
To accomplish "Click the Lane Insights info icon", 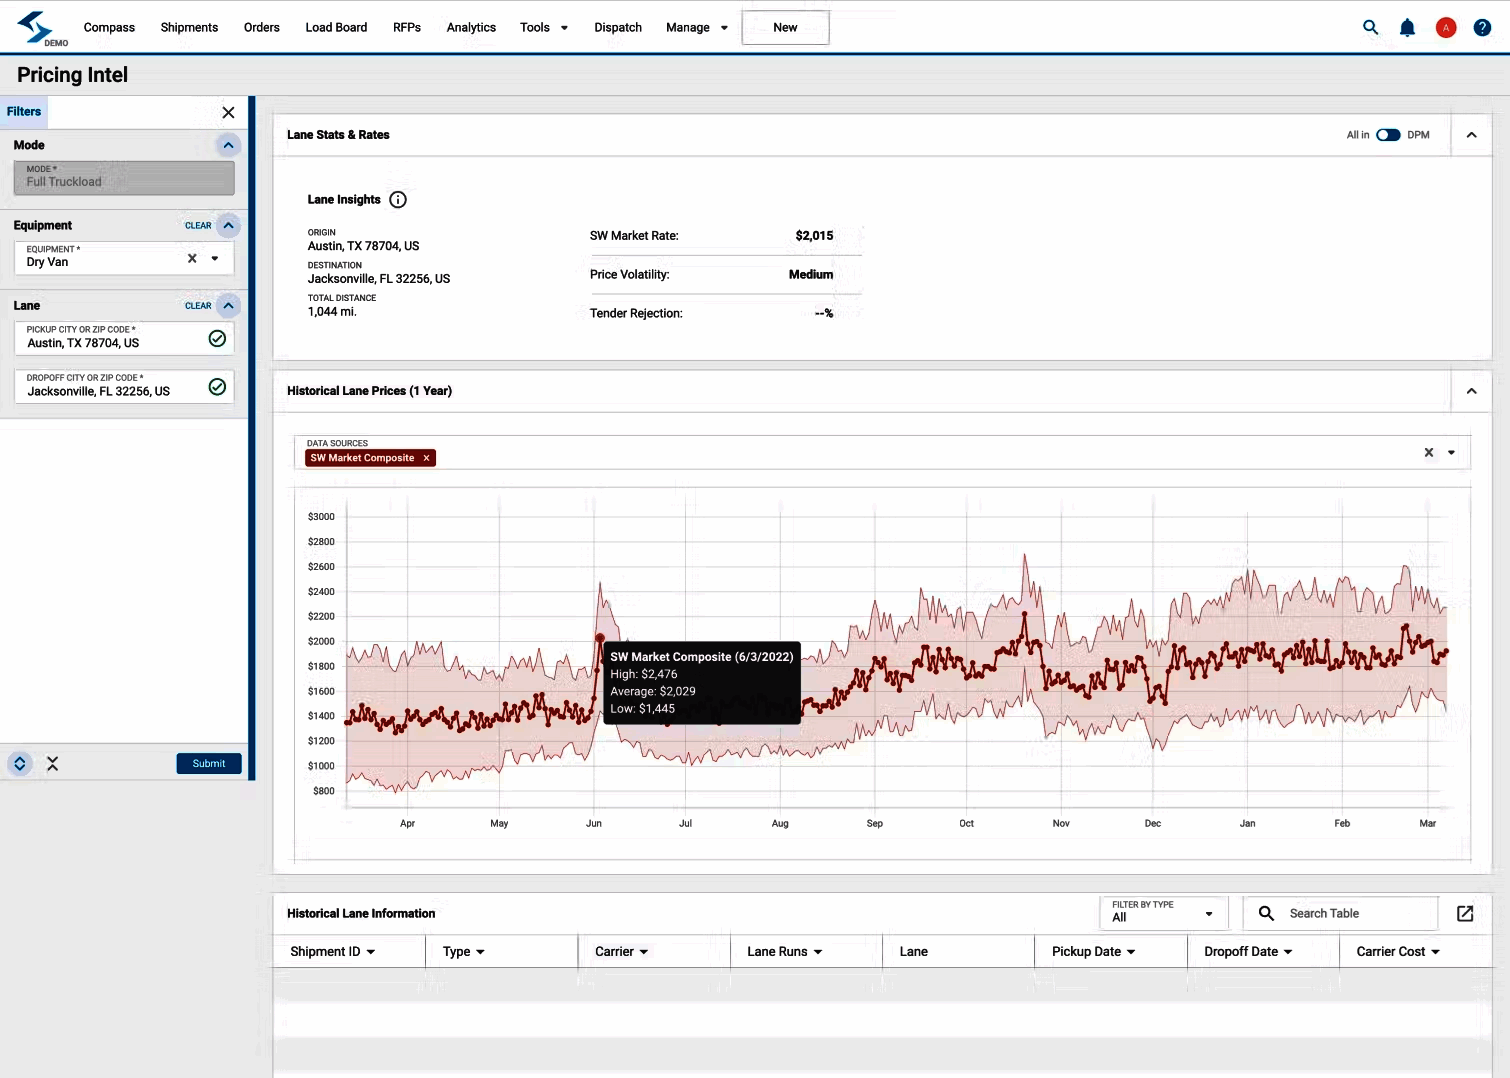I will click(x=398, y=200).
